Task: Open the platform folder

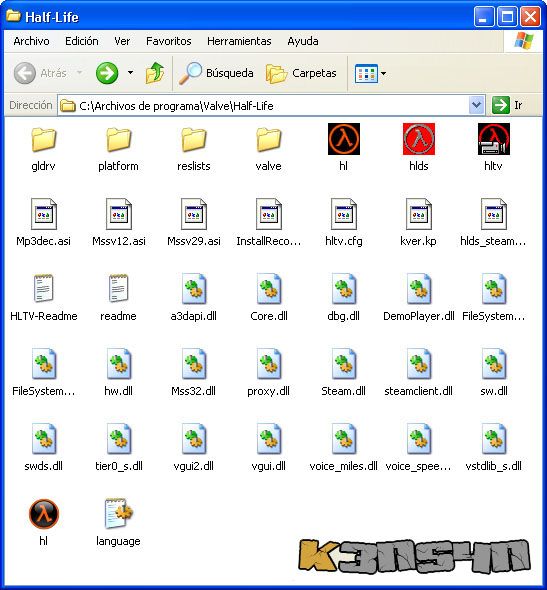Action: click(119, 140)
